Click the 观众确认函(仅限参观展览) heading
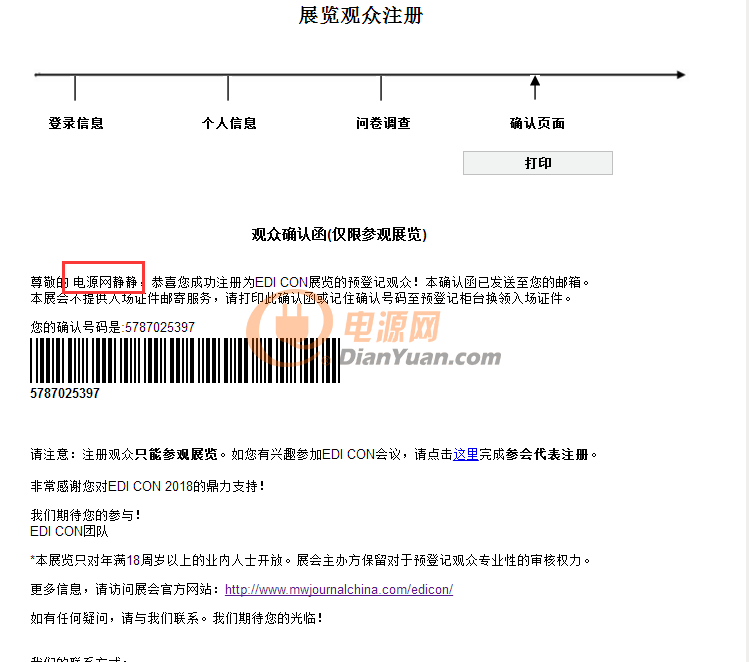 [x=339, y=235]
